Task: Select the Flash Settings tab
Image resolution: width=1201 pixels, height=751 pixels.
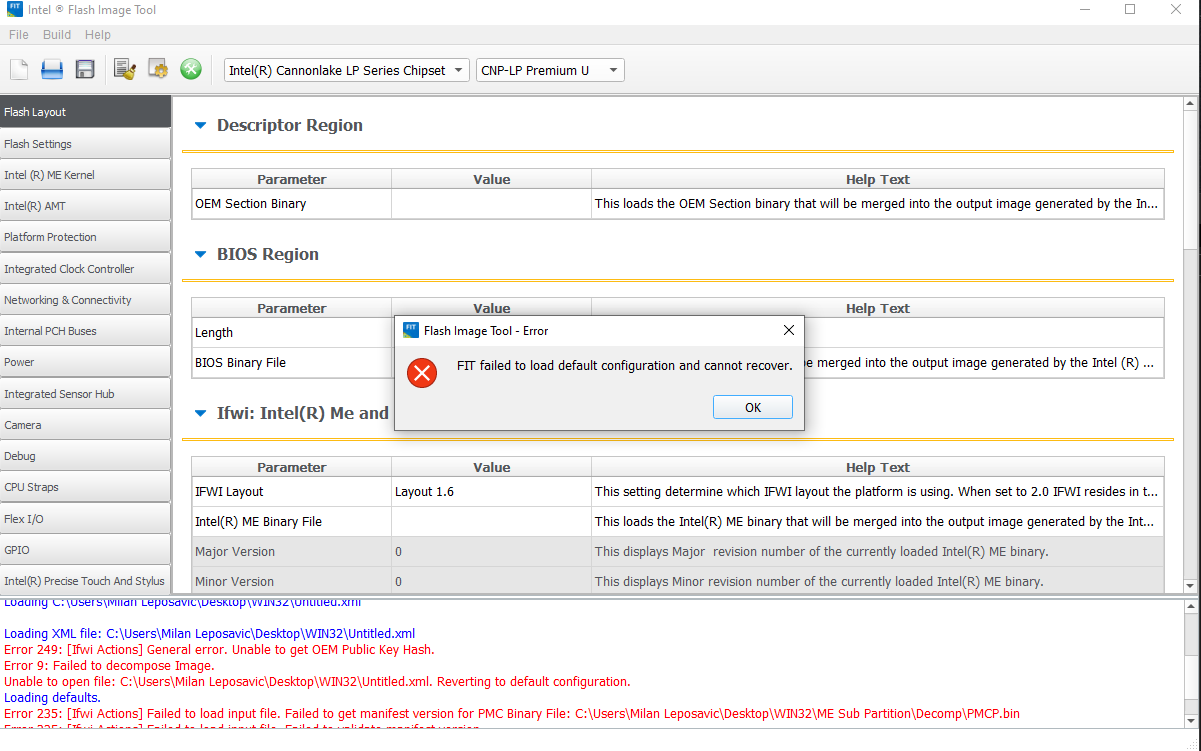Action: [x=86, y=144]
